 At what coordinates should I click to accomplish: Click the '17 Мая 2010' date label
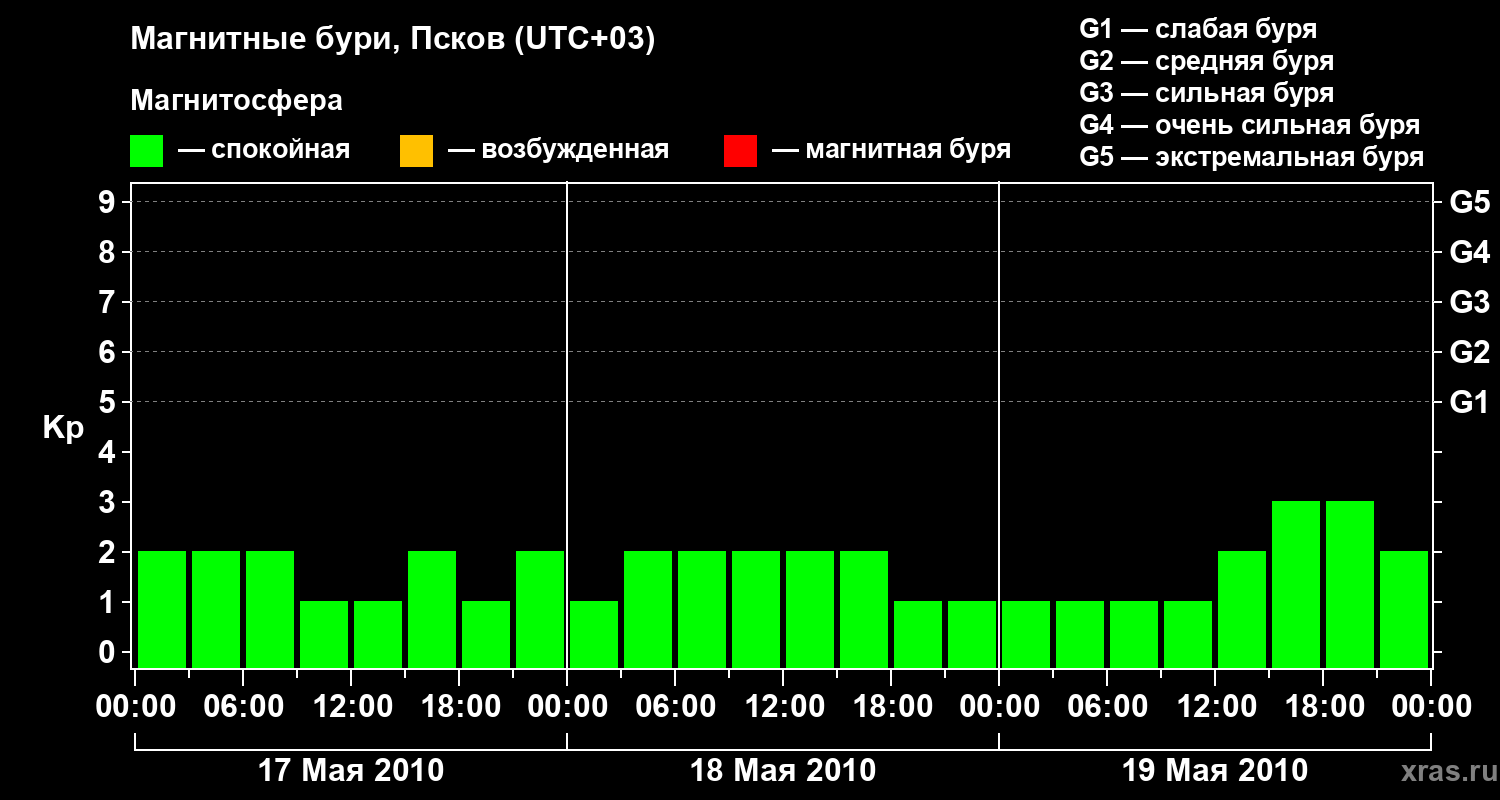tap(351, 770)
